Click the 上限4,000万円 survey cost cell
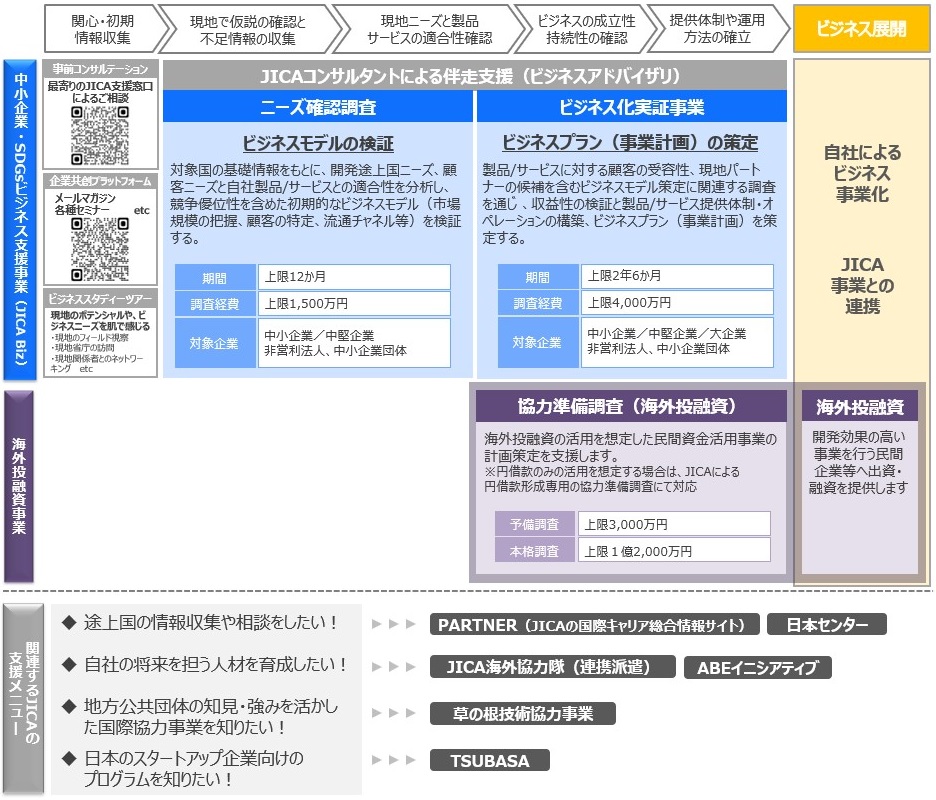936x800 pixels. 677,302
